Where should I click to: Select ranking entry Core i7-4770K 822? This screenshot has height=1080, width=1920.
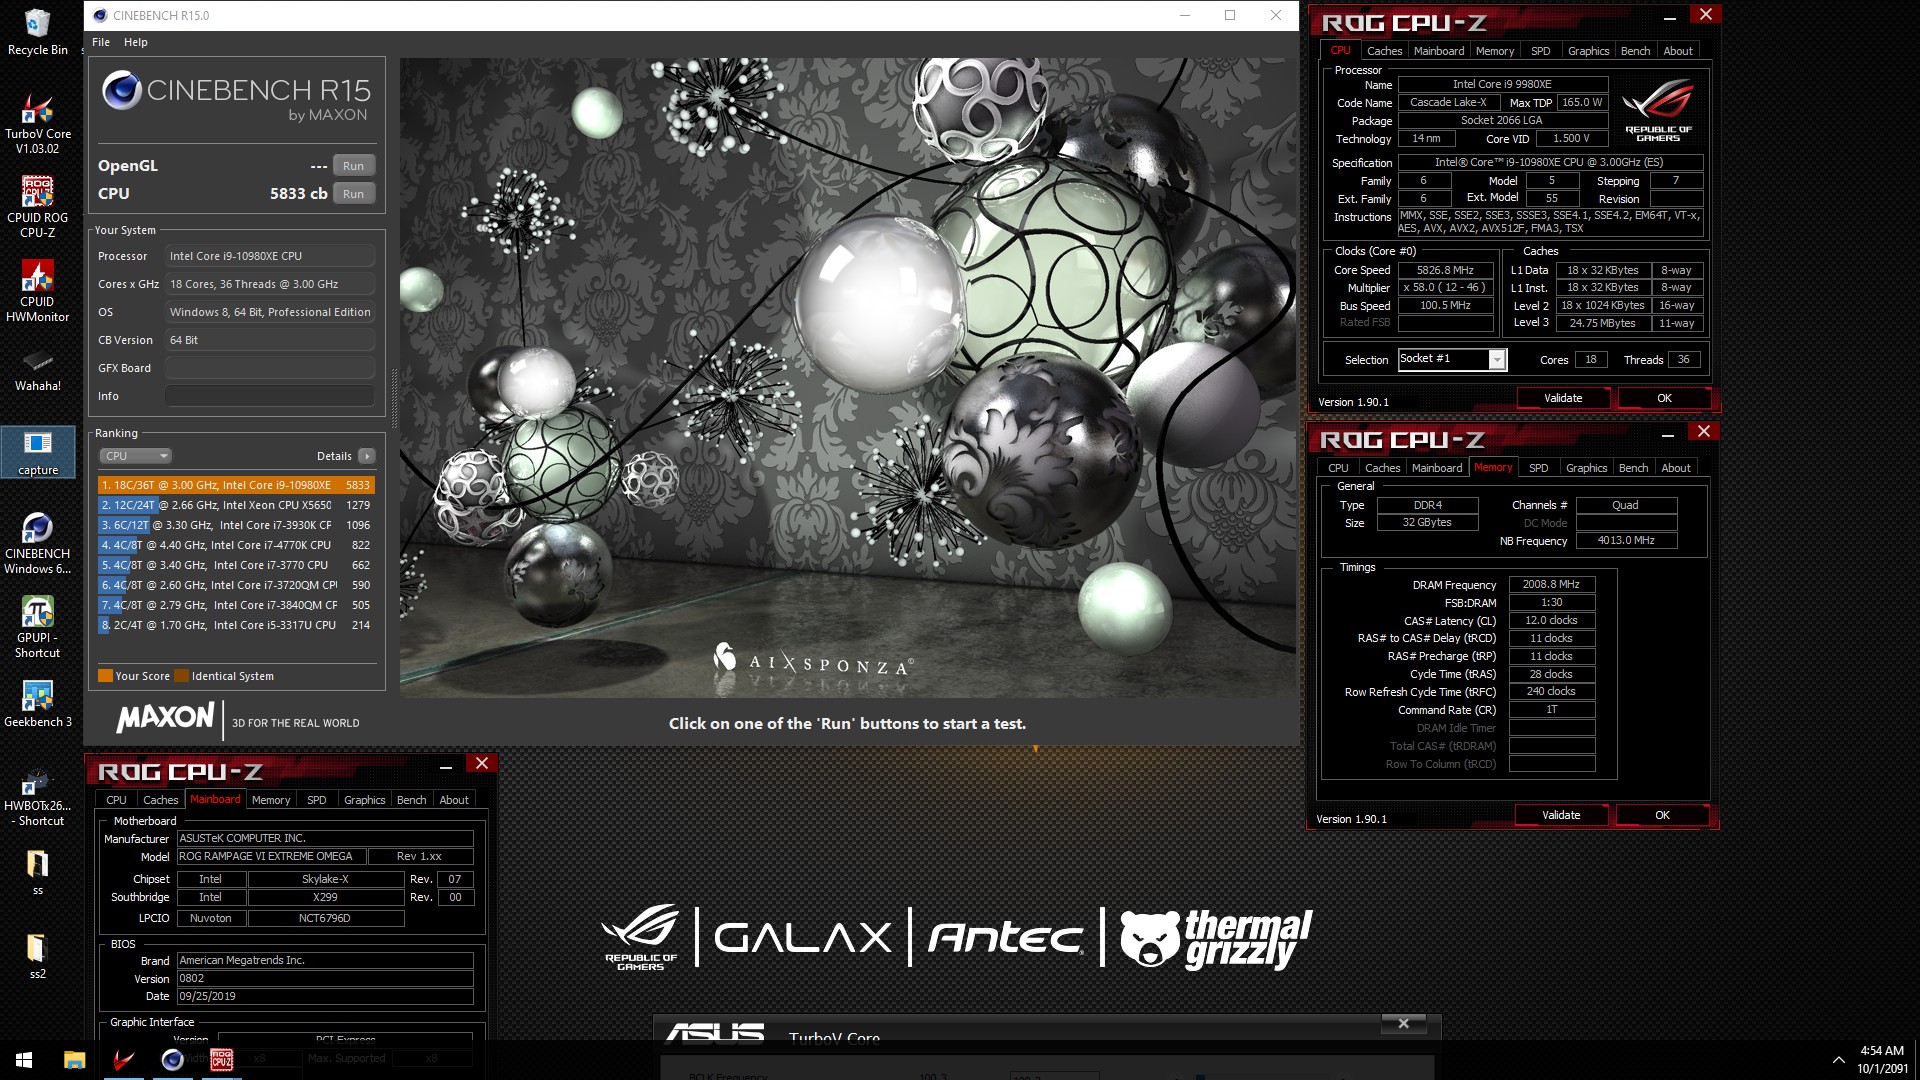click(x=236, y=545)
